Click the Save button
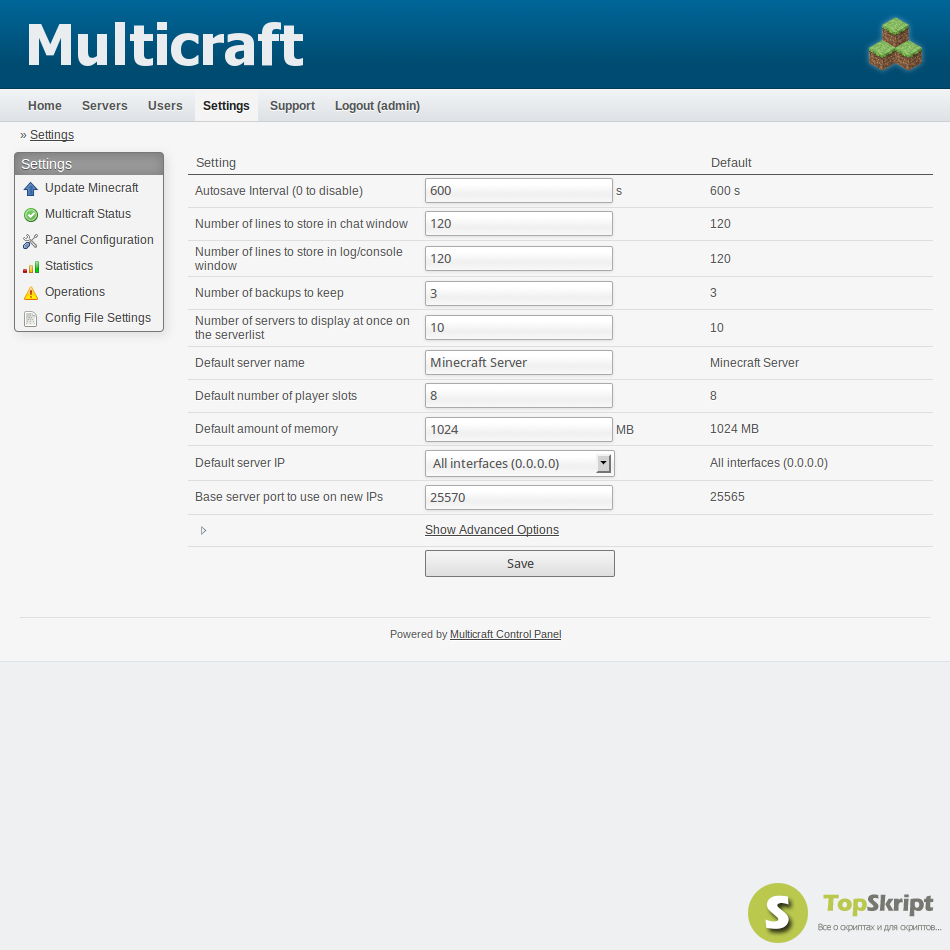This screenshot has height=950, width=950. pos(520,563)
